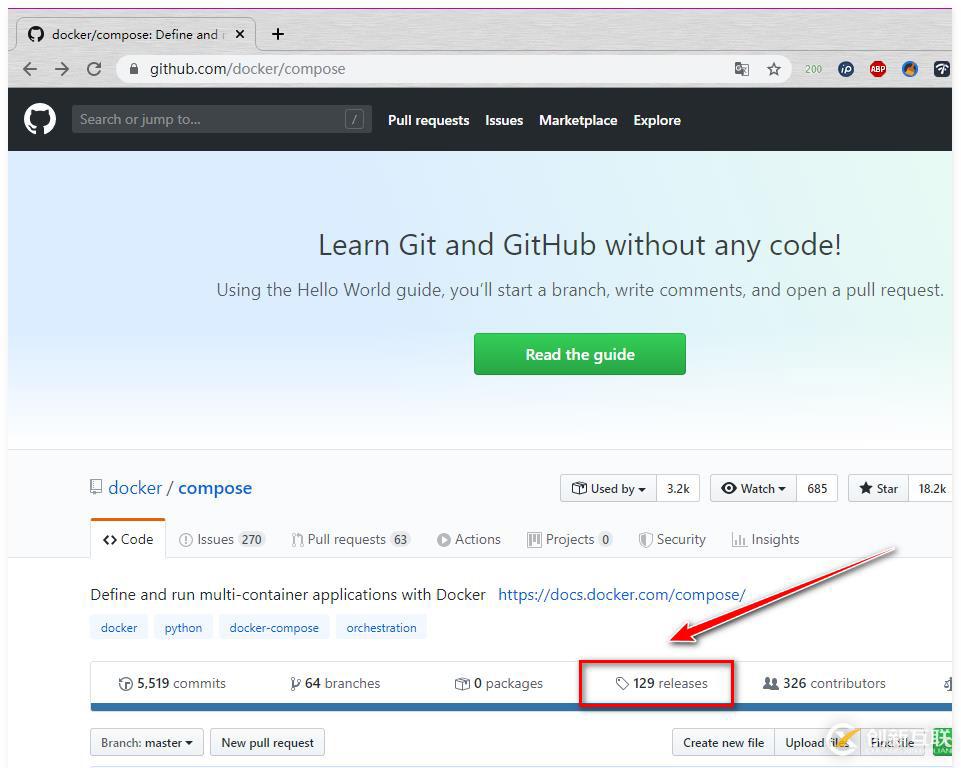
Task: Click the docker-compose topic tag
Action: (274, 628)
